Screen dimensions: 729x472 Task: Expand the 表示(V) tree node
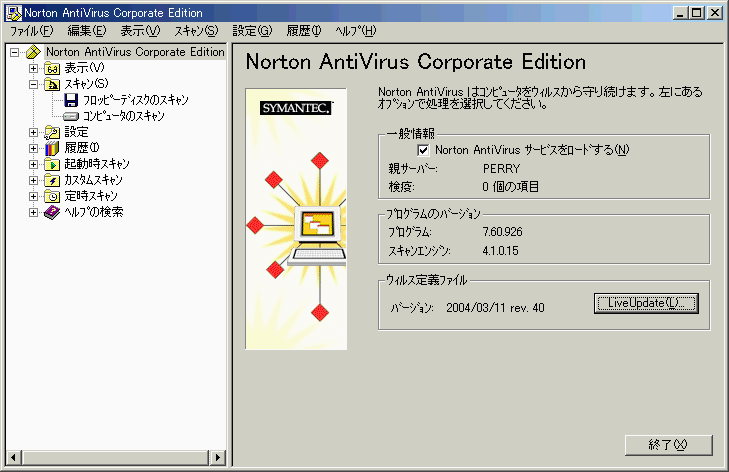click(x=33, y=68)
